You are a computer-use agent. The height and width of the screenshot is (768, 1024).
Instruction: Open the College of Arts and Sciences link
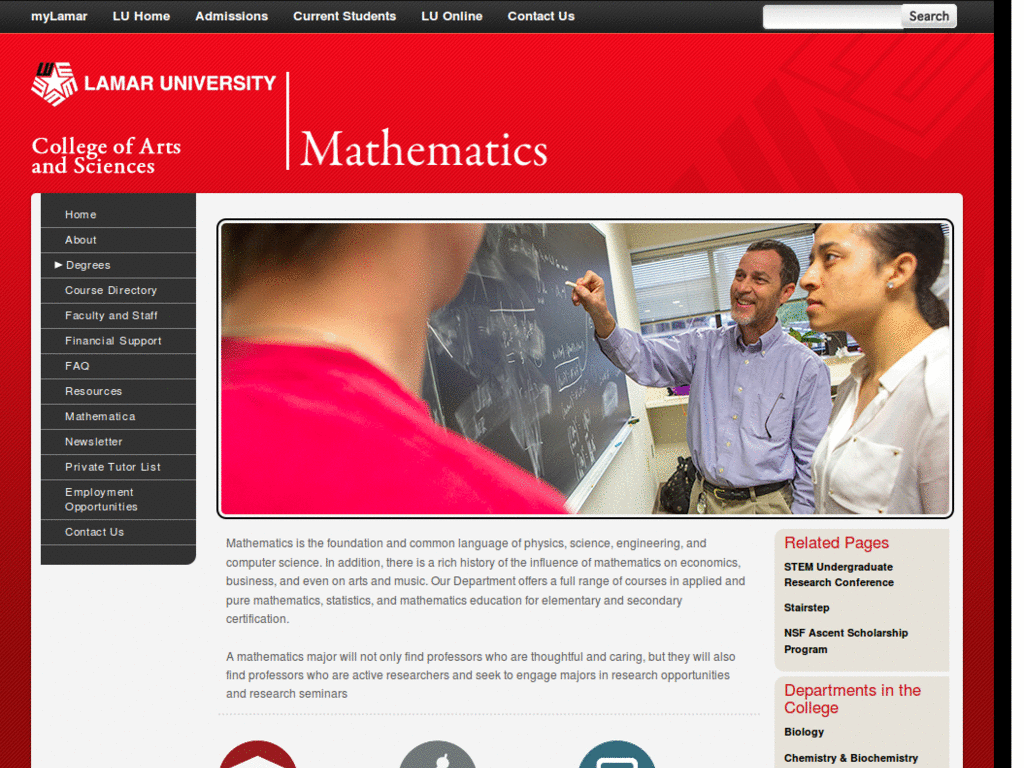[x=106, y=155]
